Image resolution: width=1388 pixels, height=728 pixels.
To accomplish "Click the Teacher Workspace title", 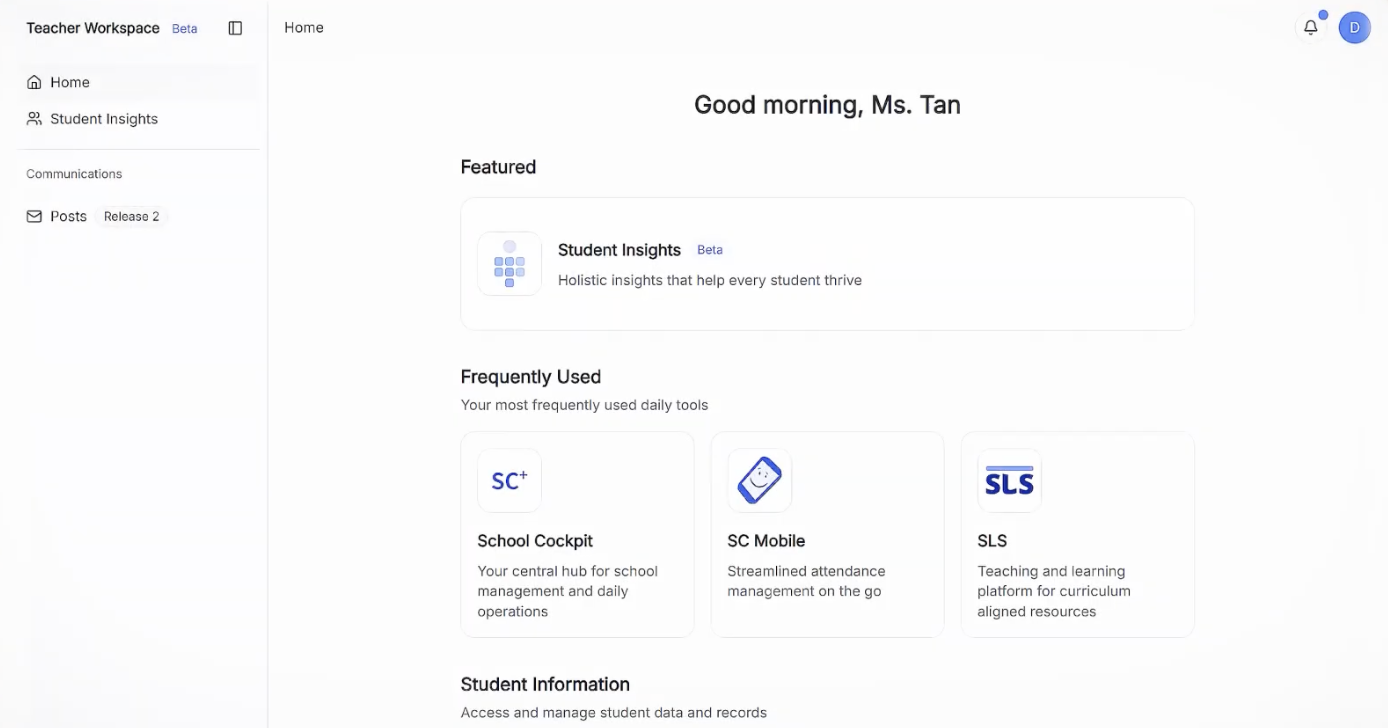I will click(93, 28).
